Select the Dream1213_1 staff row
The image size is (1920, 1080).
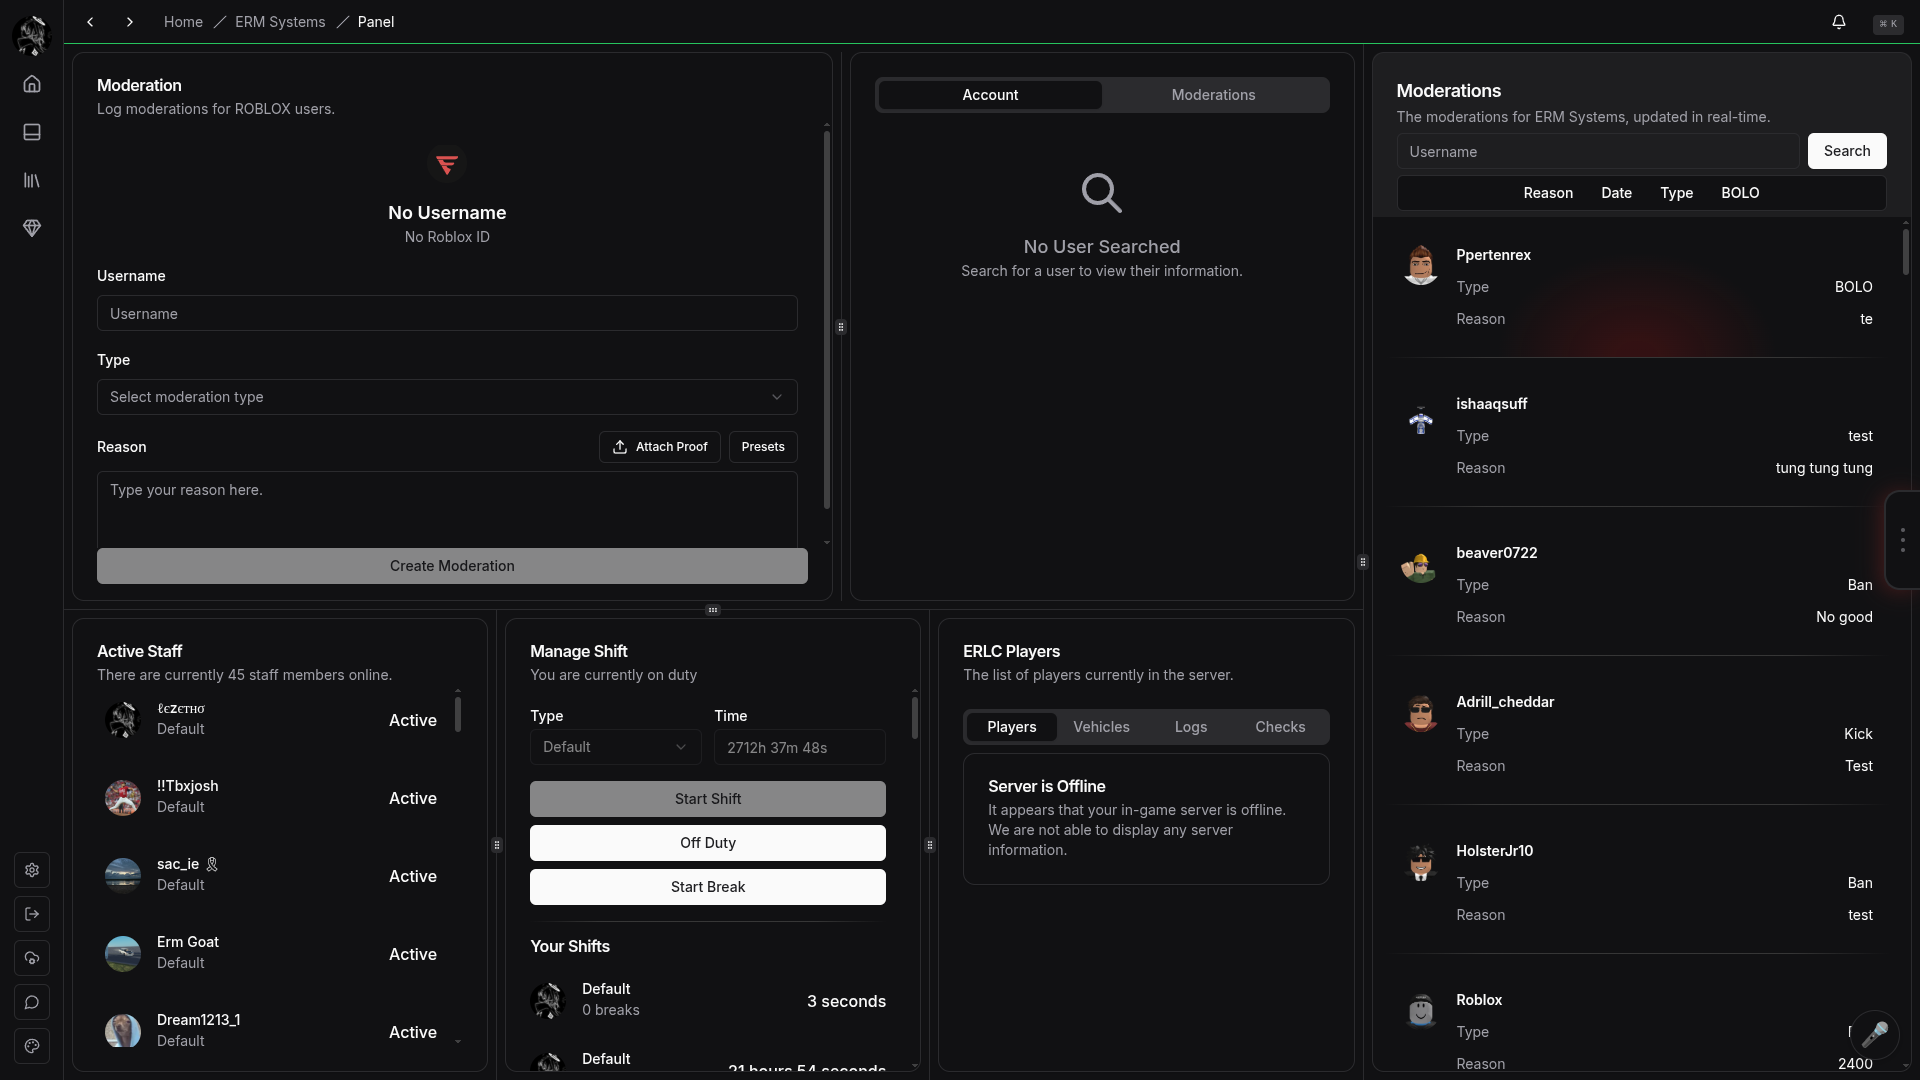[x=271, y=1031]
